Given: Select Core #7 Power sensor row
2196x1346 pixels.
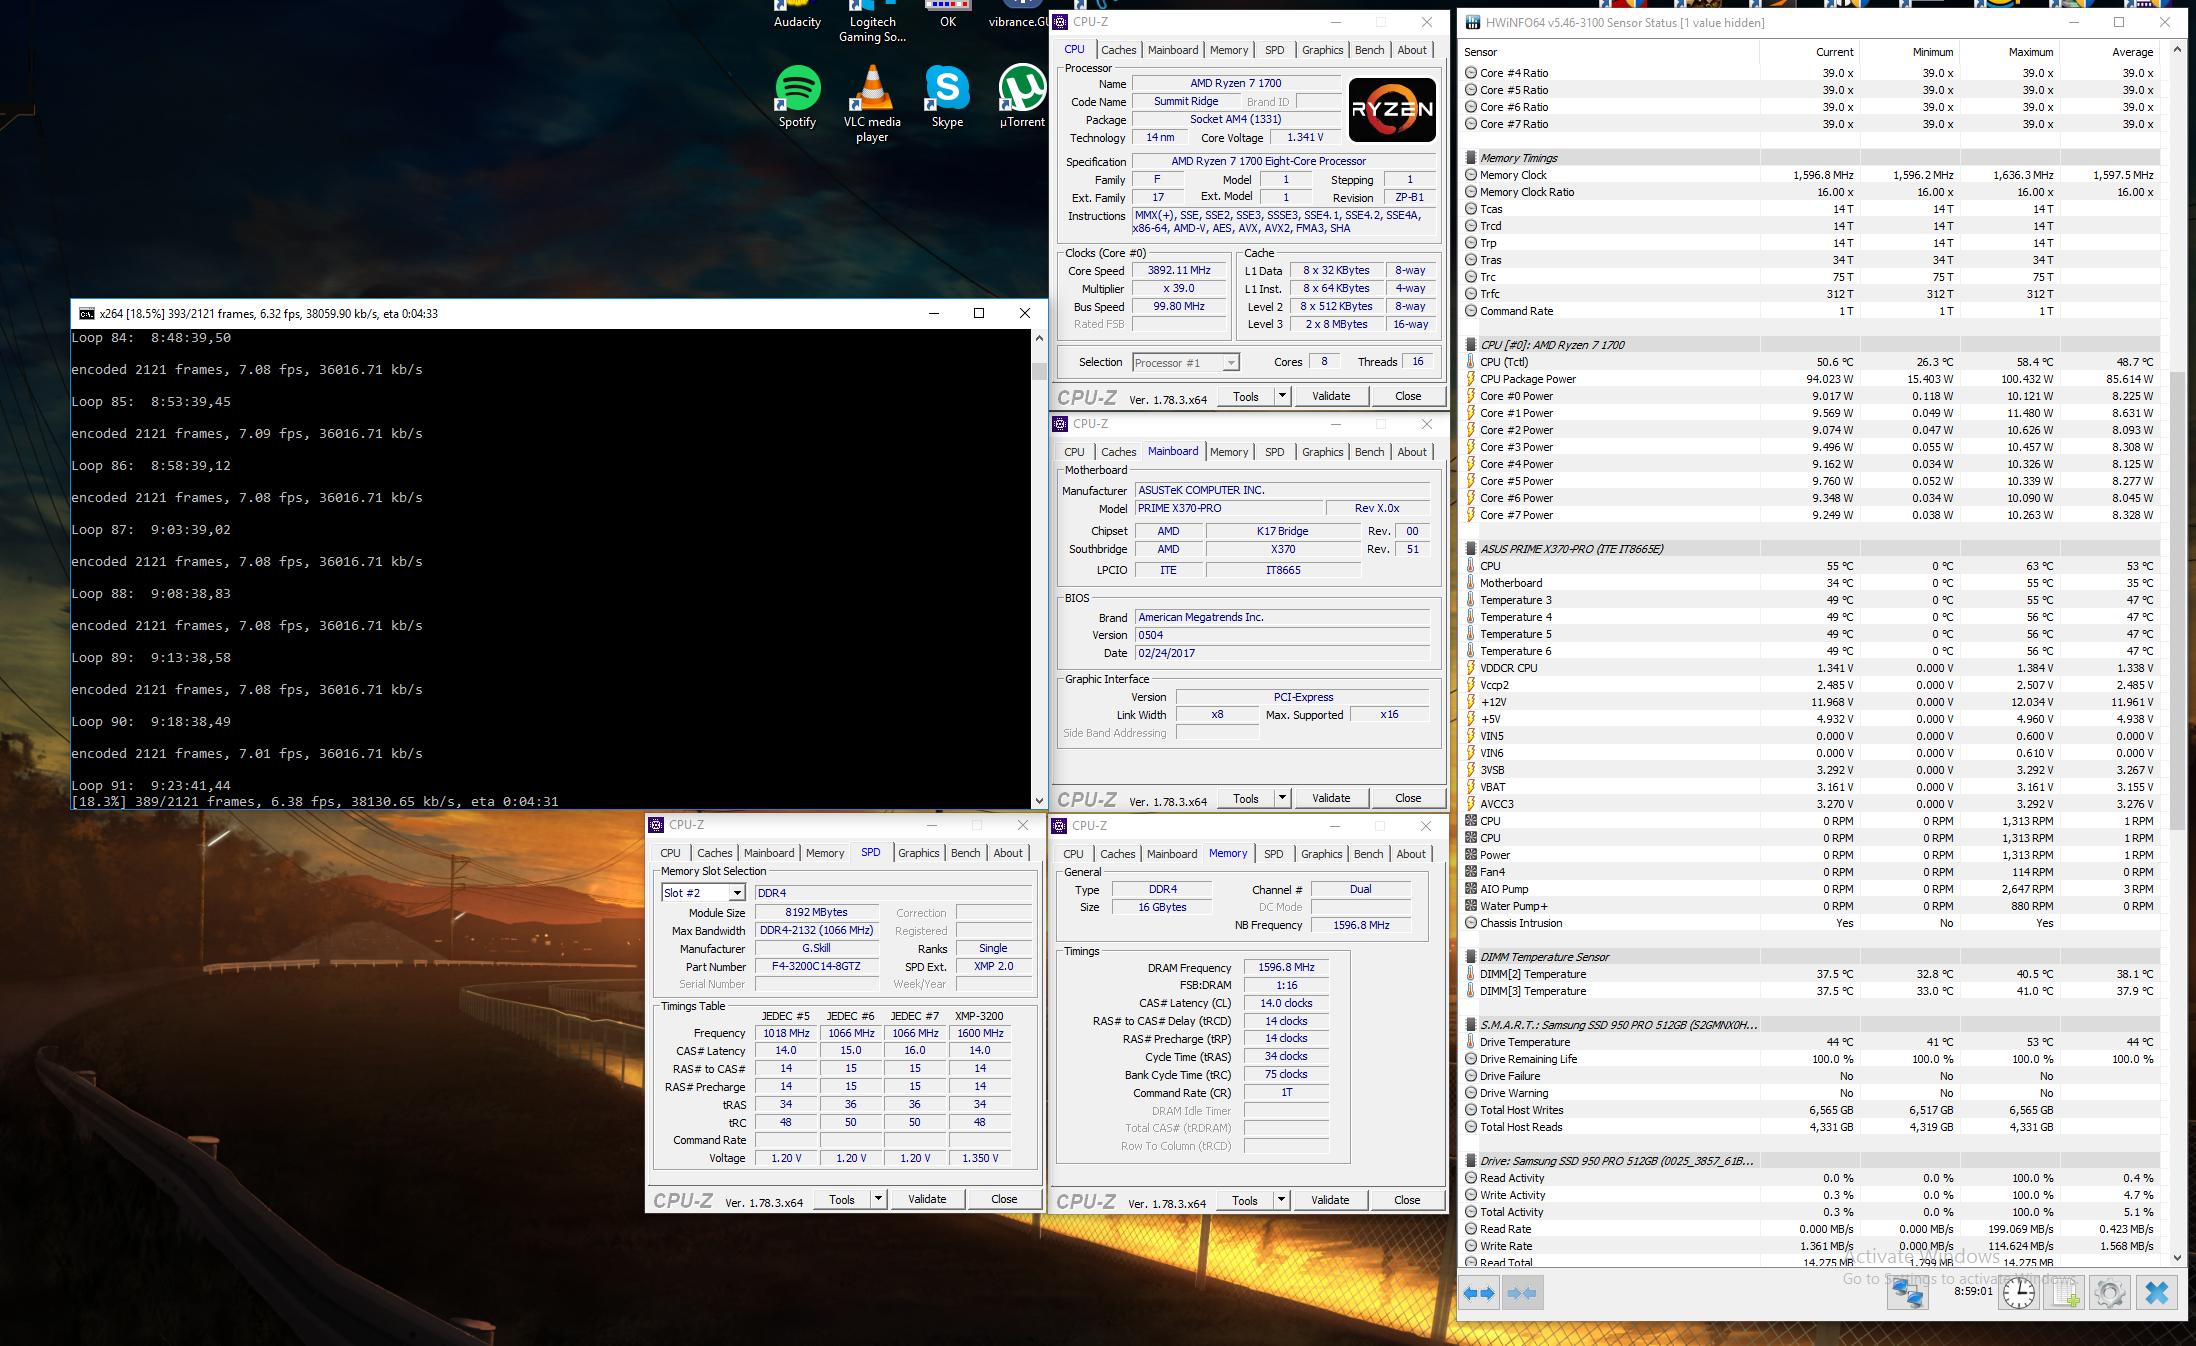Looking at the screenshot, I should [x=1810, y=515].
